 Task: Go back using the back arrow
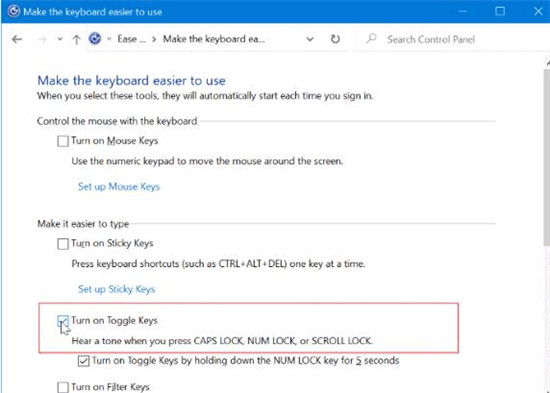17,39
